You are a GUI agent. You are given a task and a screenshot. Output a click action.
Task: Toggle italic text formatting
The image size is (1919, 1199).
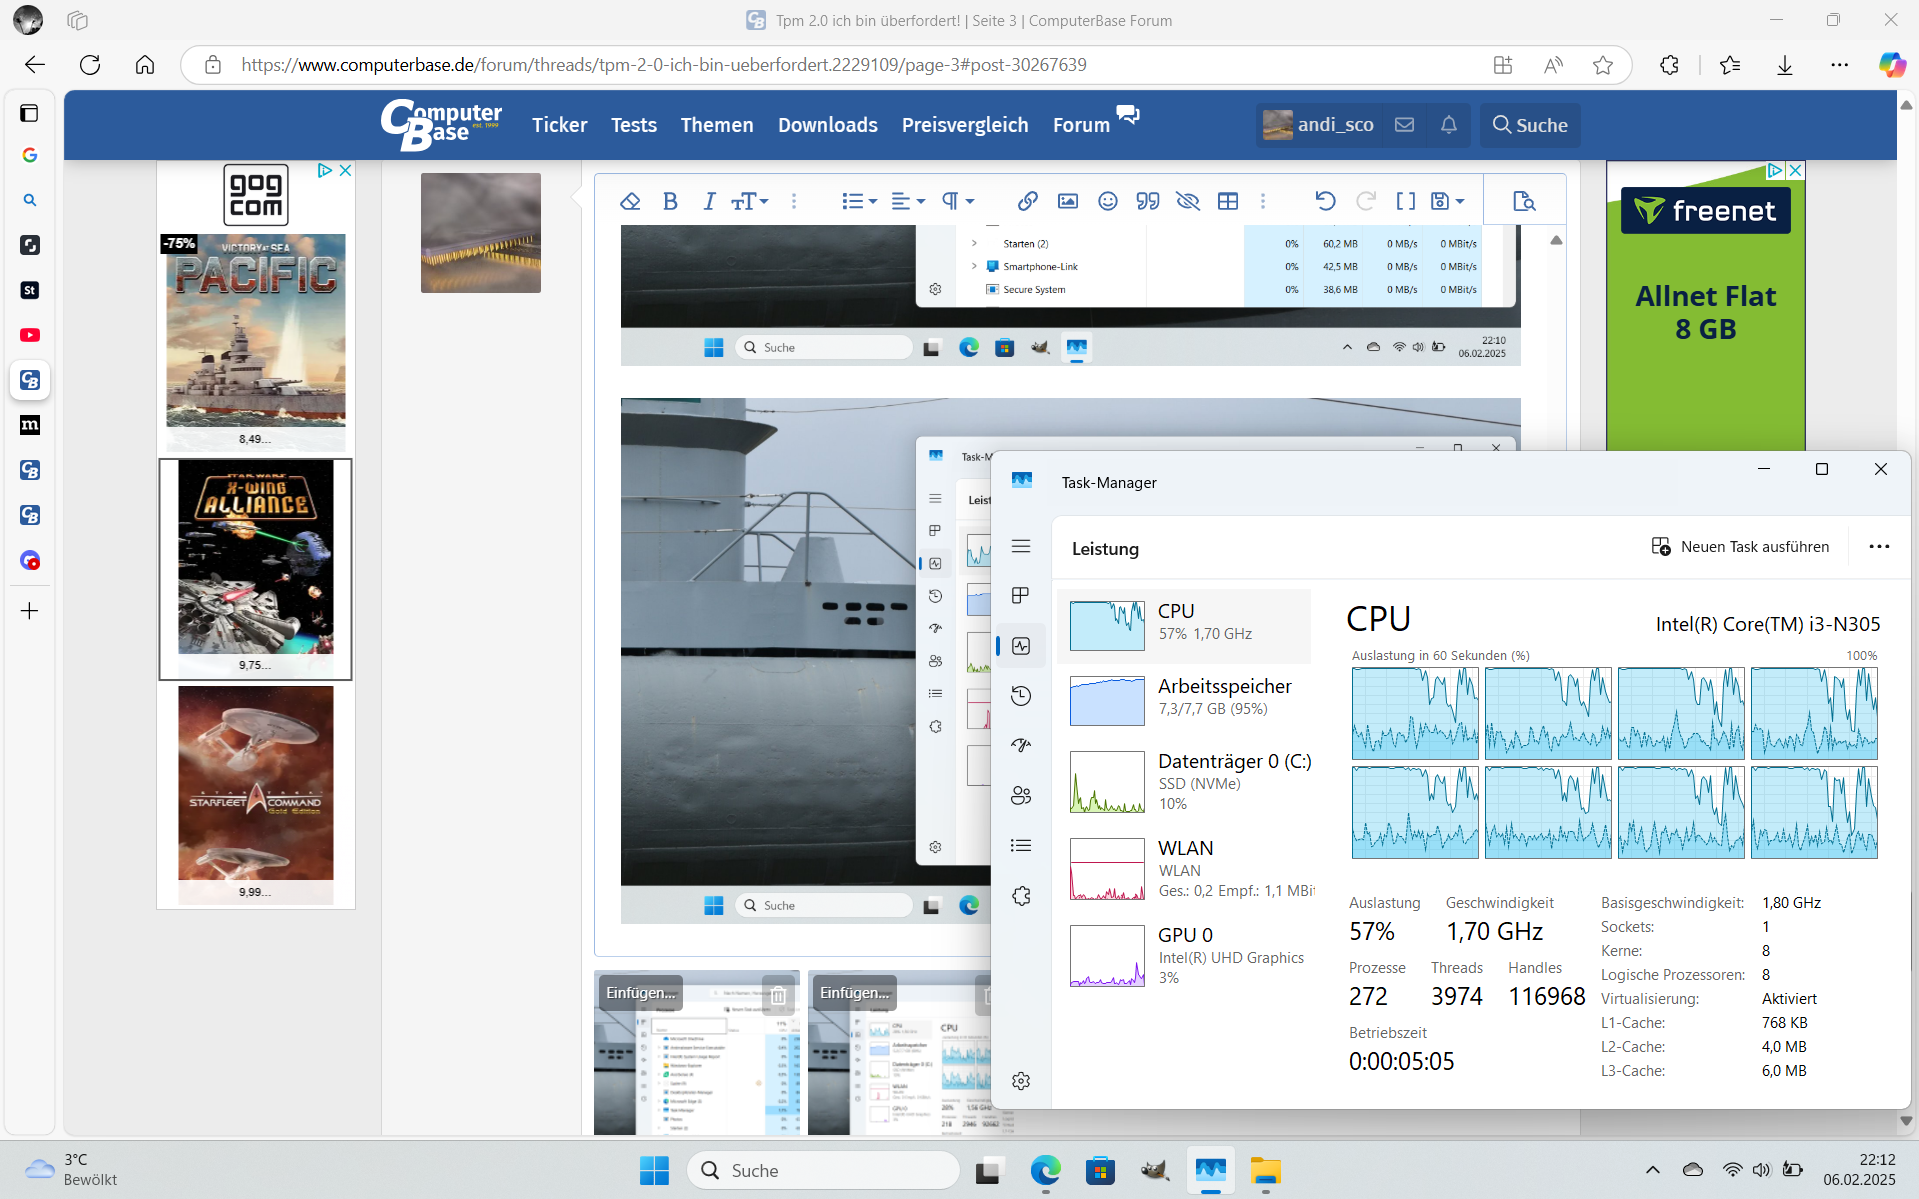[709, 201]
